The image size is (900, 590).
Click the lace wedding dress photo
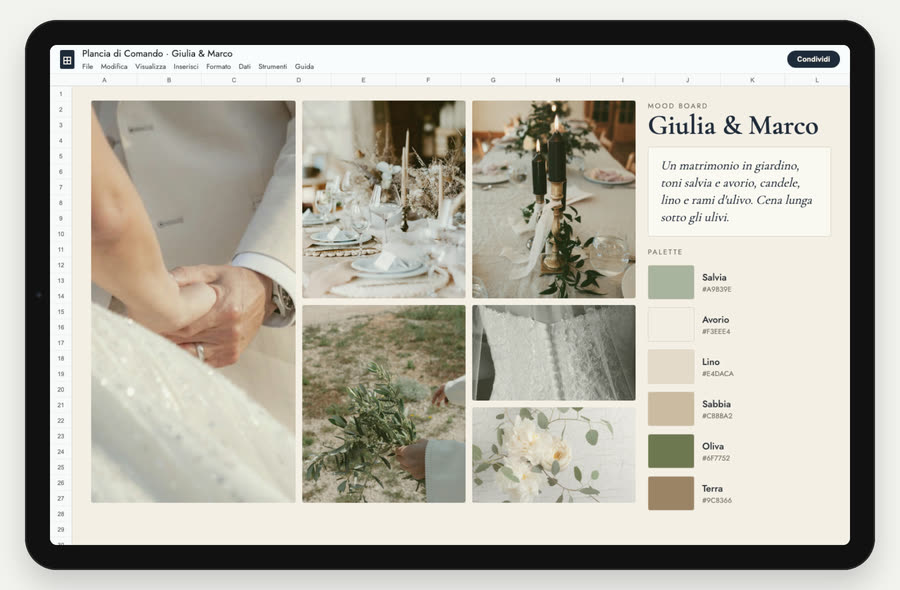(x=554, y=353)
